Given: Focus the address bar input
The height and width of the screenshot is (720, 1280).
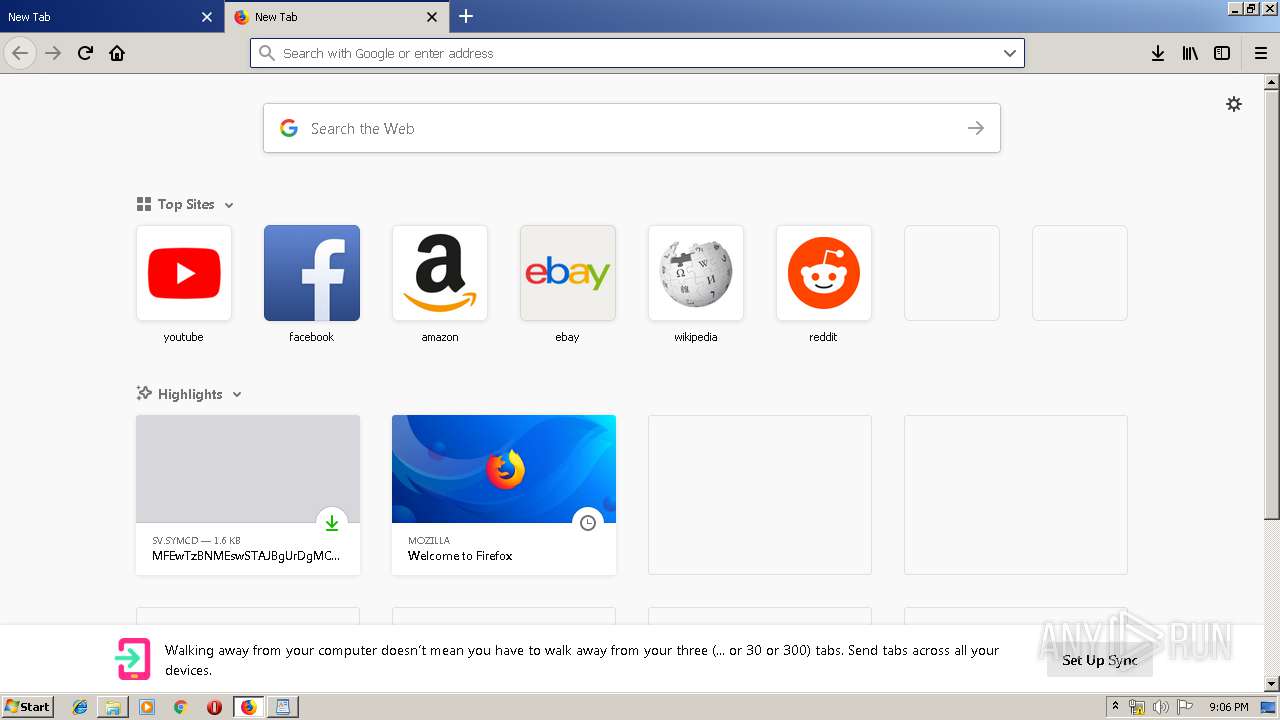Looking at the screenshot, I should [637, 53].
